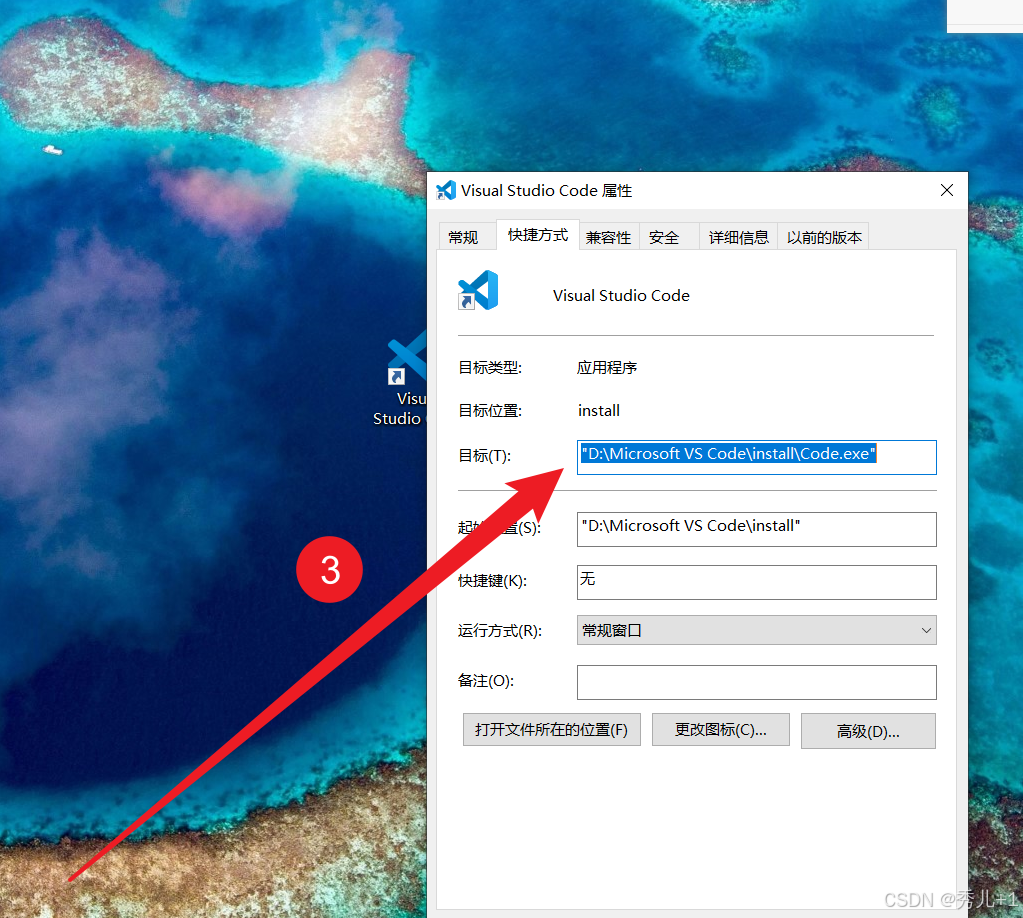
Task: Click inside the 快捷键 field showing 无
Action: point(756,582)
